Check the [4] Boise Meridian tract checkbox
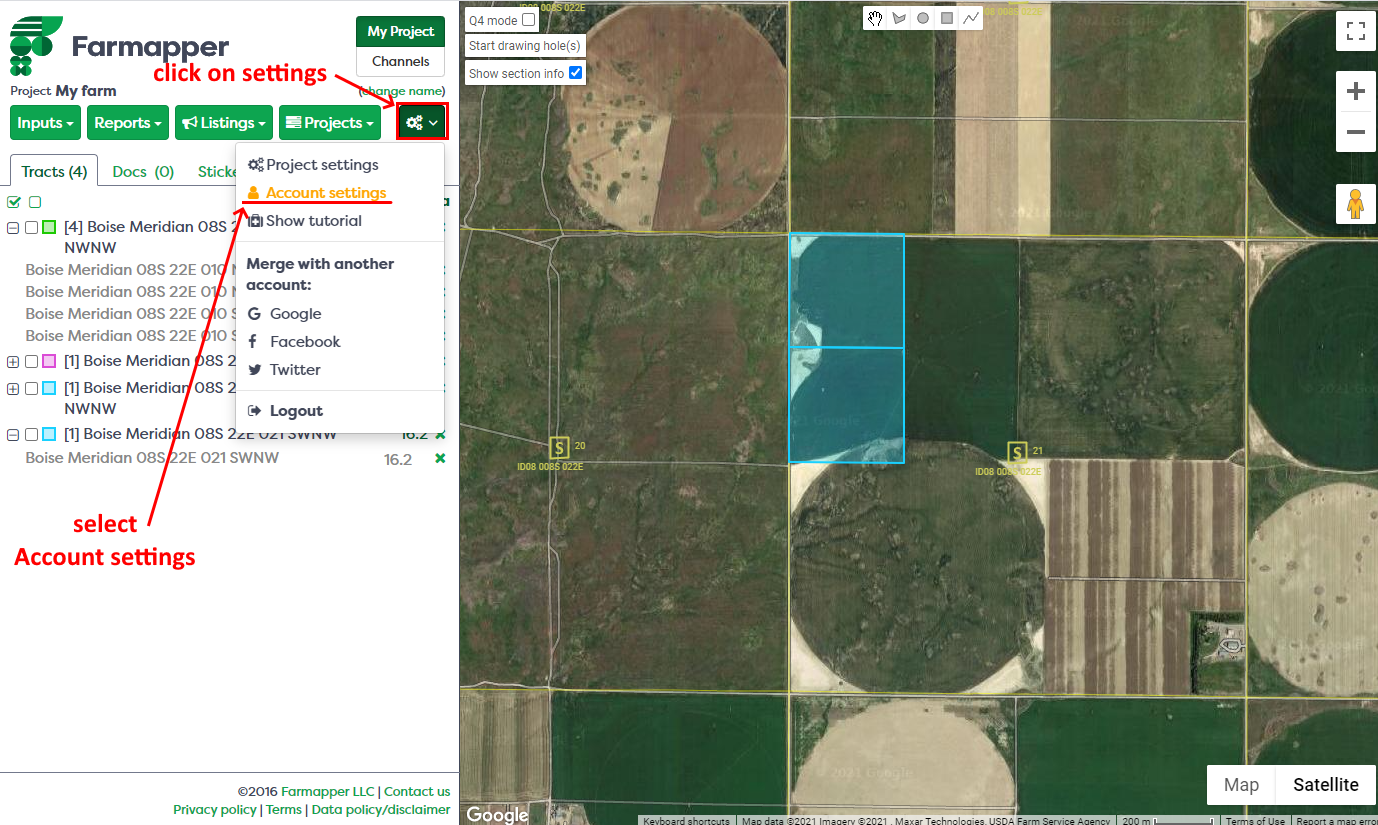1378x825 pixels. point(31,228)
